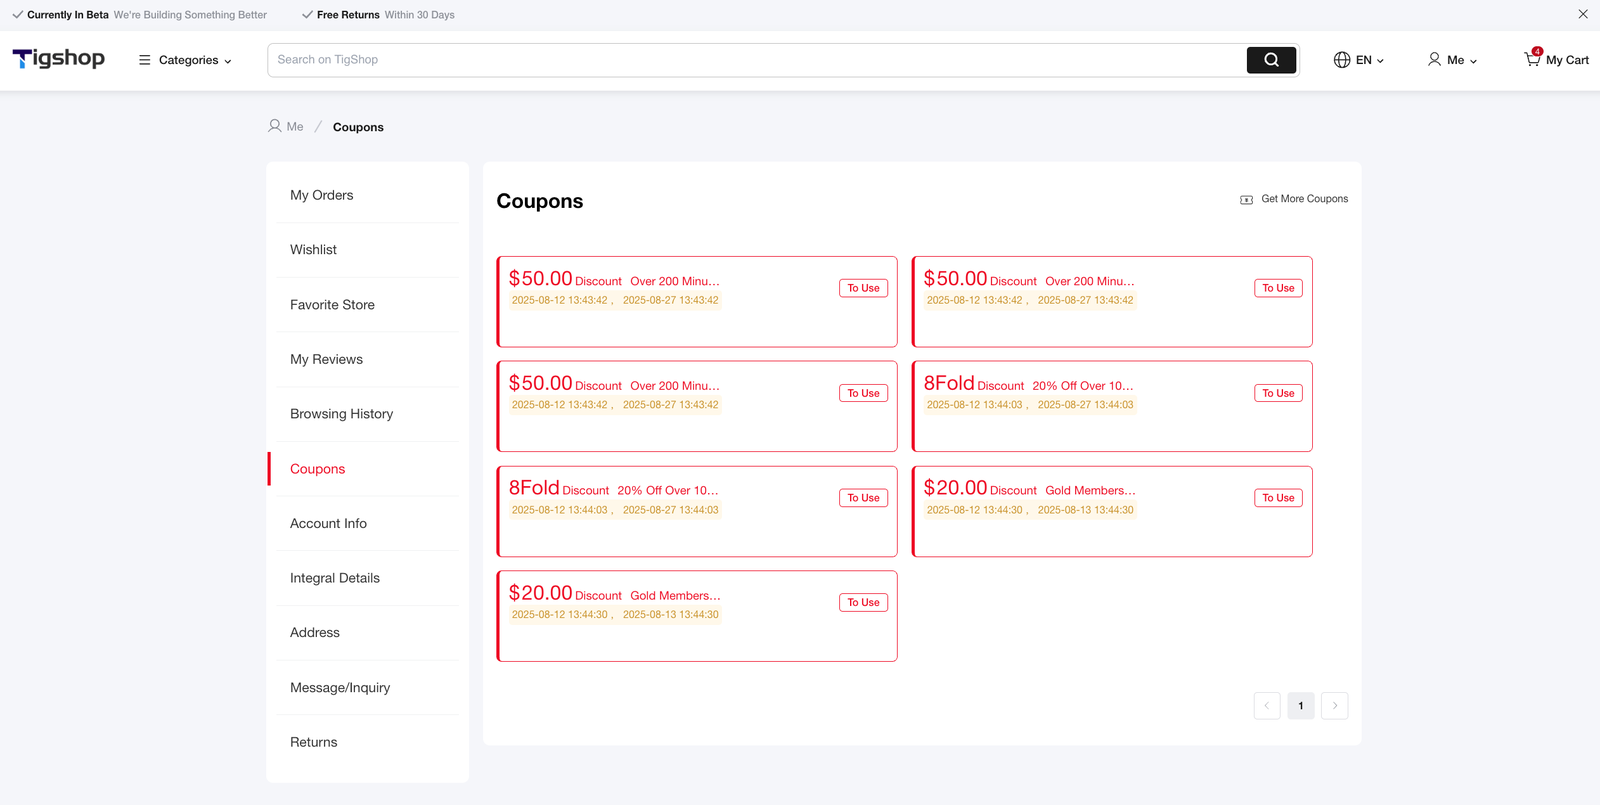Select page 1 in pagination
Viewport: 1600px width, 805px height.
pos(1300,706)
